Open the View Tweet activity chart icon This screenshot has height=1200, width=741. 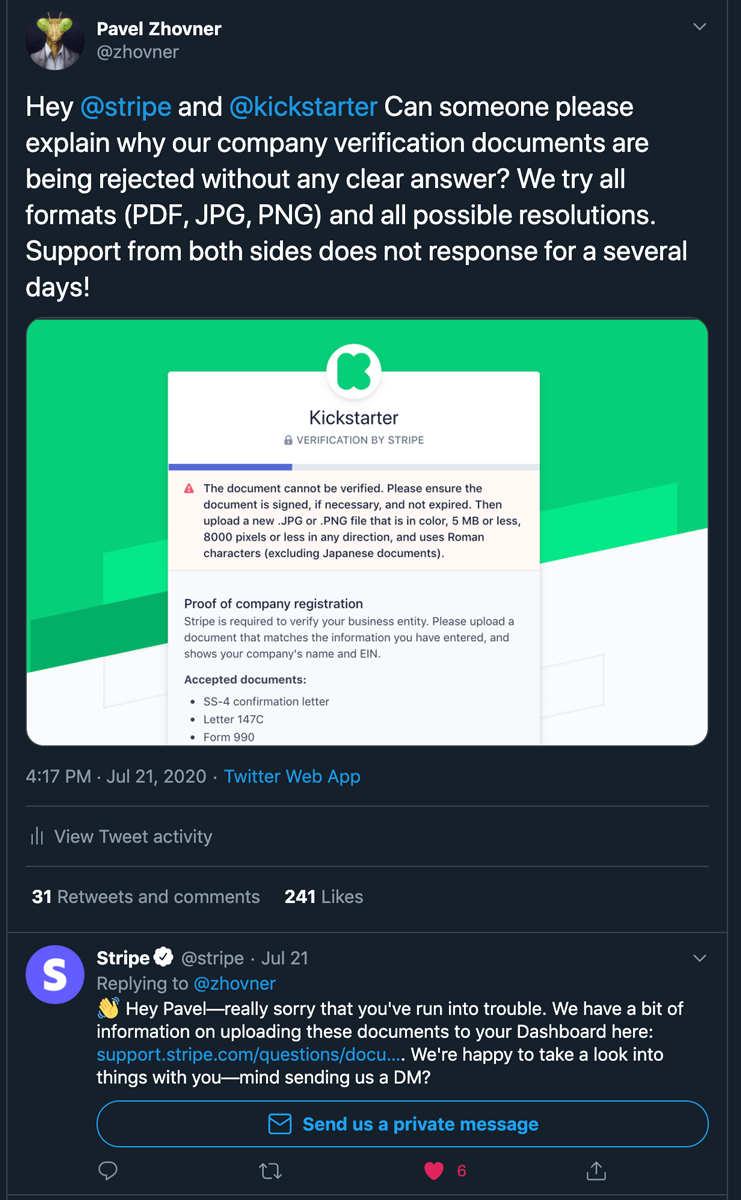coord(37,836)
